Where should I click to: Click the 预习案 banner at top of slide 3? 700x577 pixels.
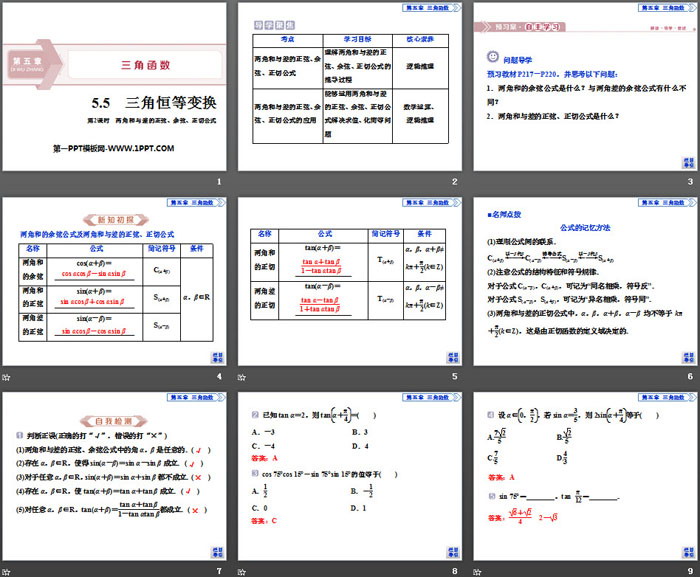[x=520, y=27]
